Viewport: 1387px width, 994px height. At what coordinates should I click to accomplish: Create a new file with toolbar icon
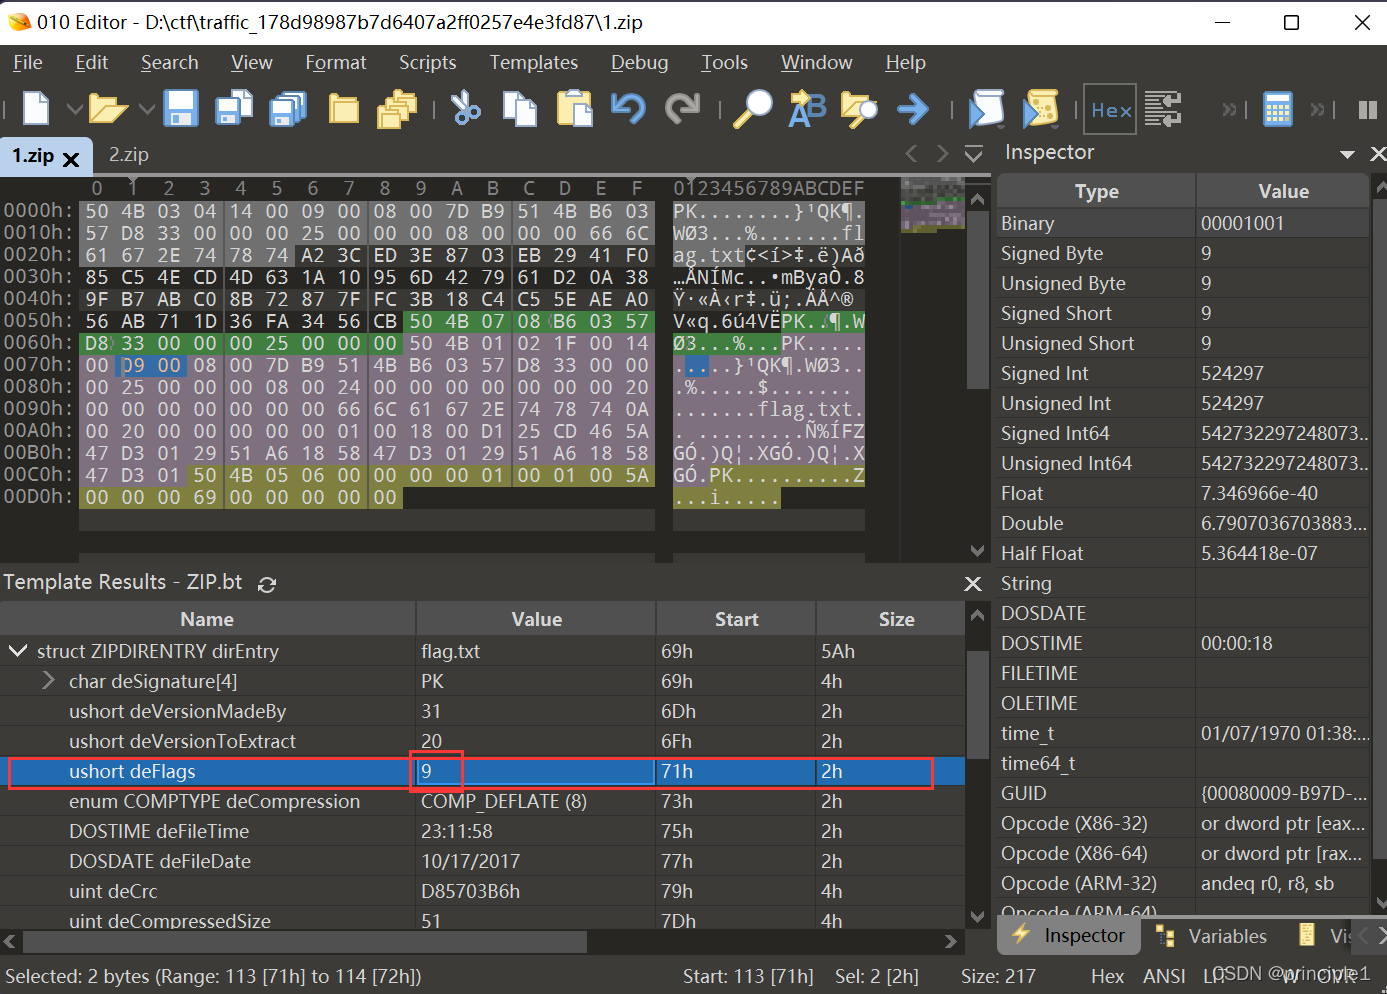(x=36, y=108)
